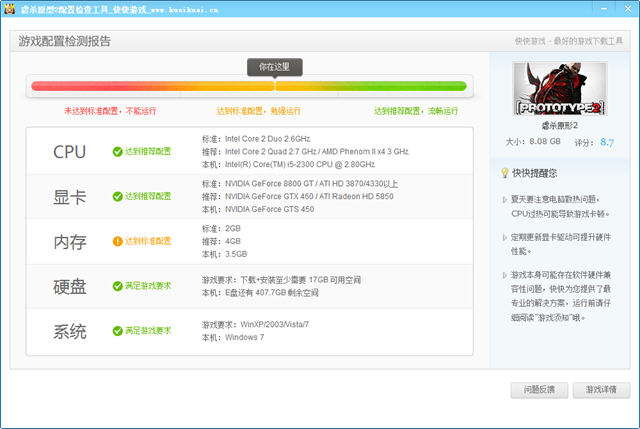Viewport: 640px width, 429px height.
Task: Close the config check tool window
Action: [x=628, y=9]
